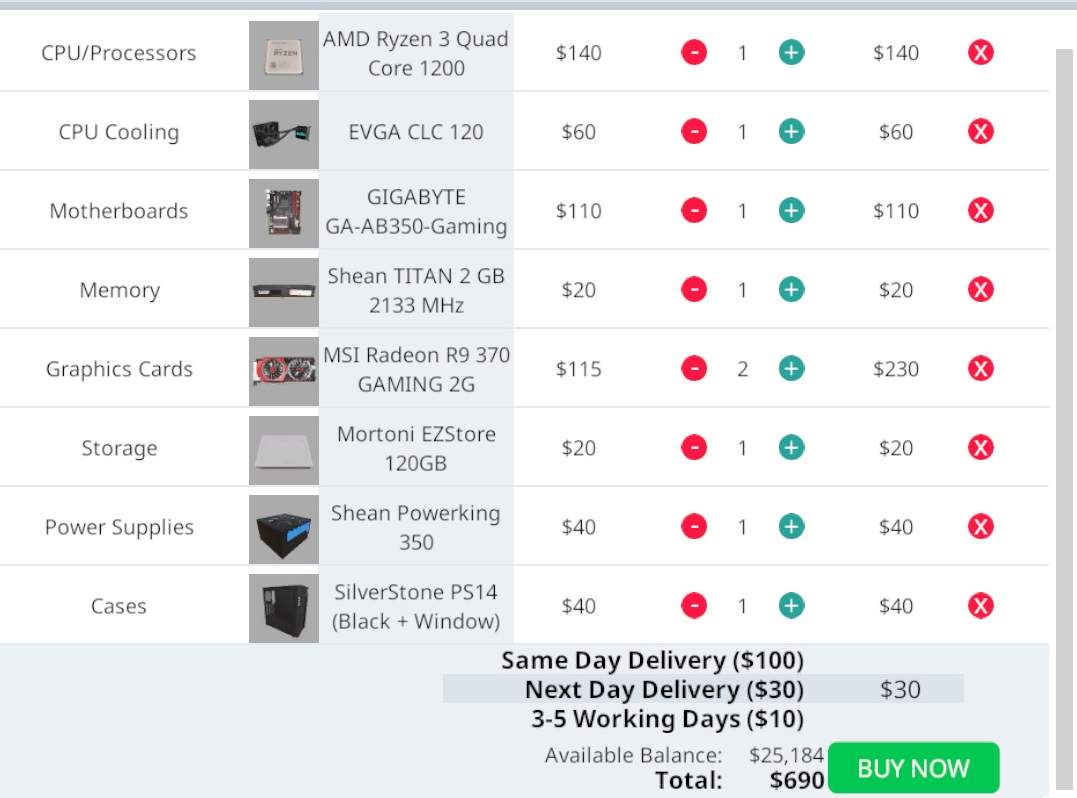Increase quantity of EVGA CLC 120 cooler

(791, 131)
